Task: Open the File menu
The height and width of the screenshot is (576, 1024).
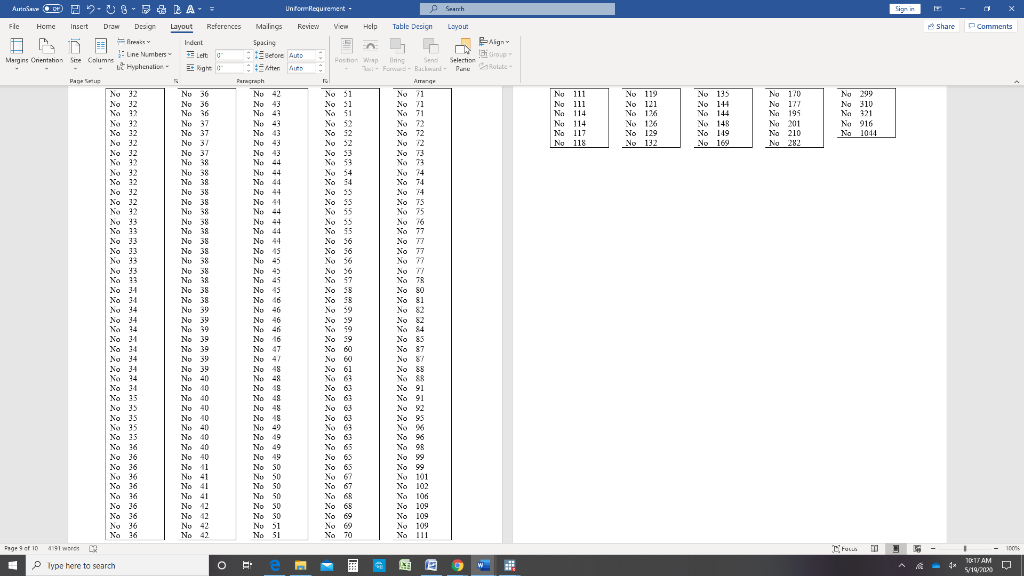Action: click(14, 26)
